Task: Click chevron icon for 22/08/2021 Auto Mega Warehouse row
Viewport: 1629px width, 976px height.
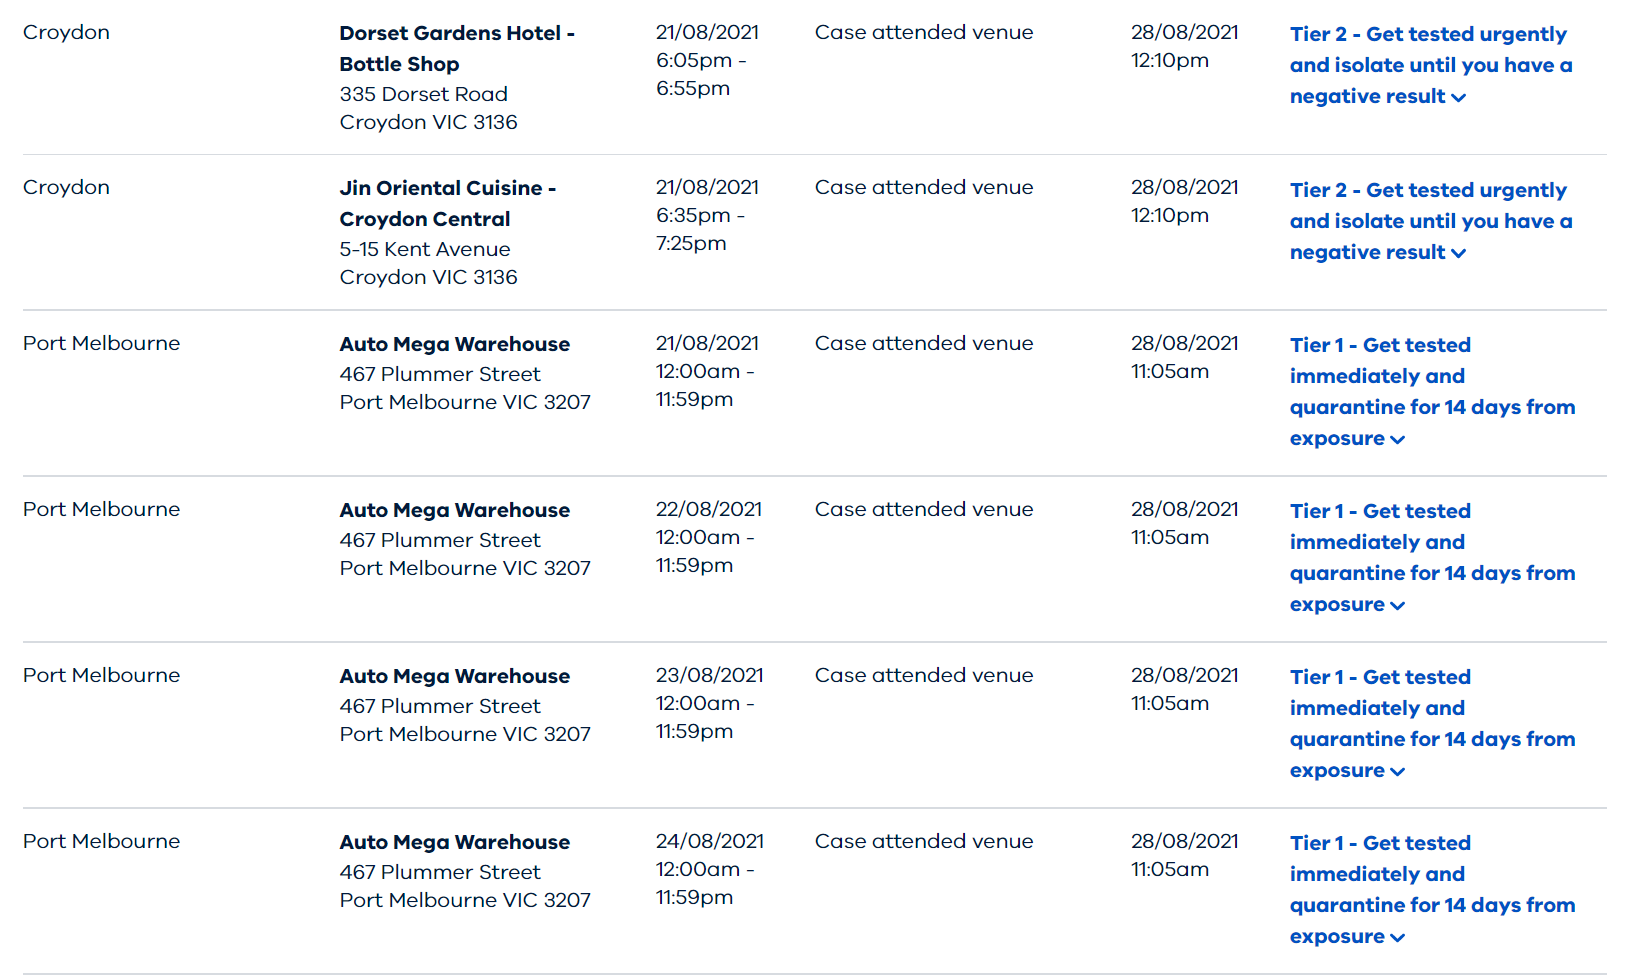Action: 1397,606
